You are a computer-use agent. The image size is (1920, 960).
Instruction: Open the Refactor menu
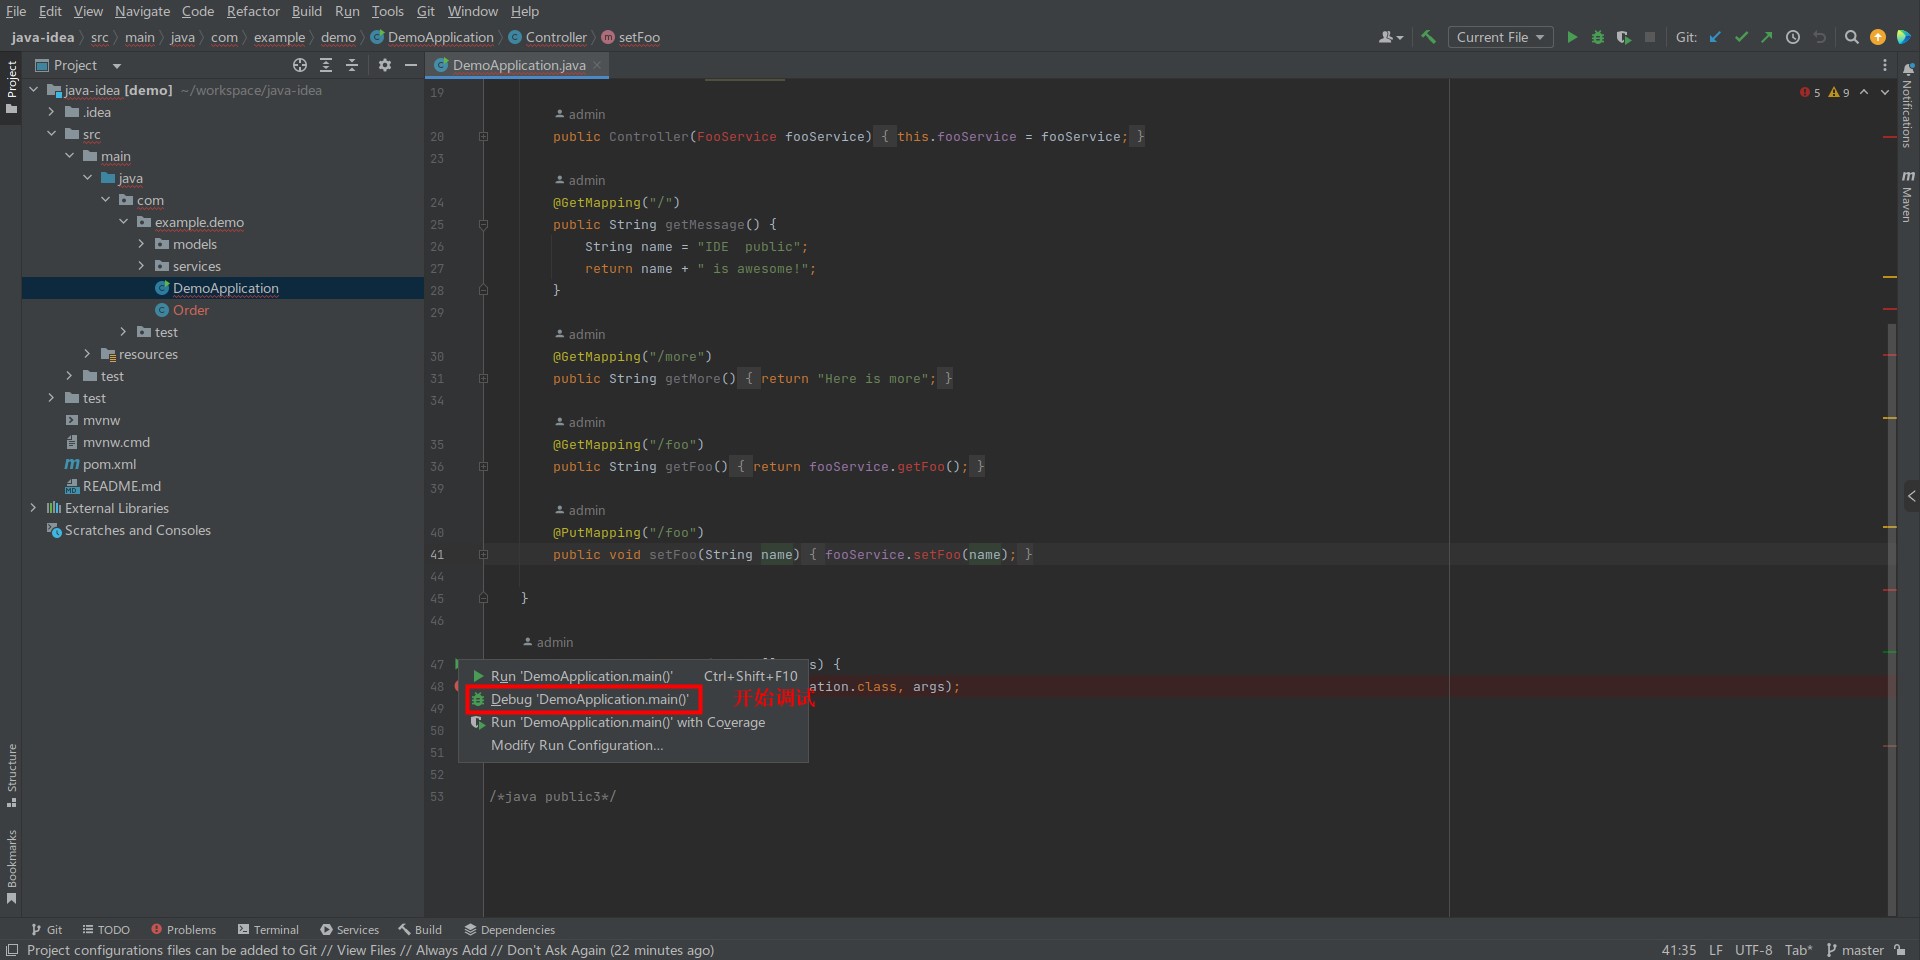point(253,11)
